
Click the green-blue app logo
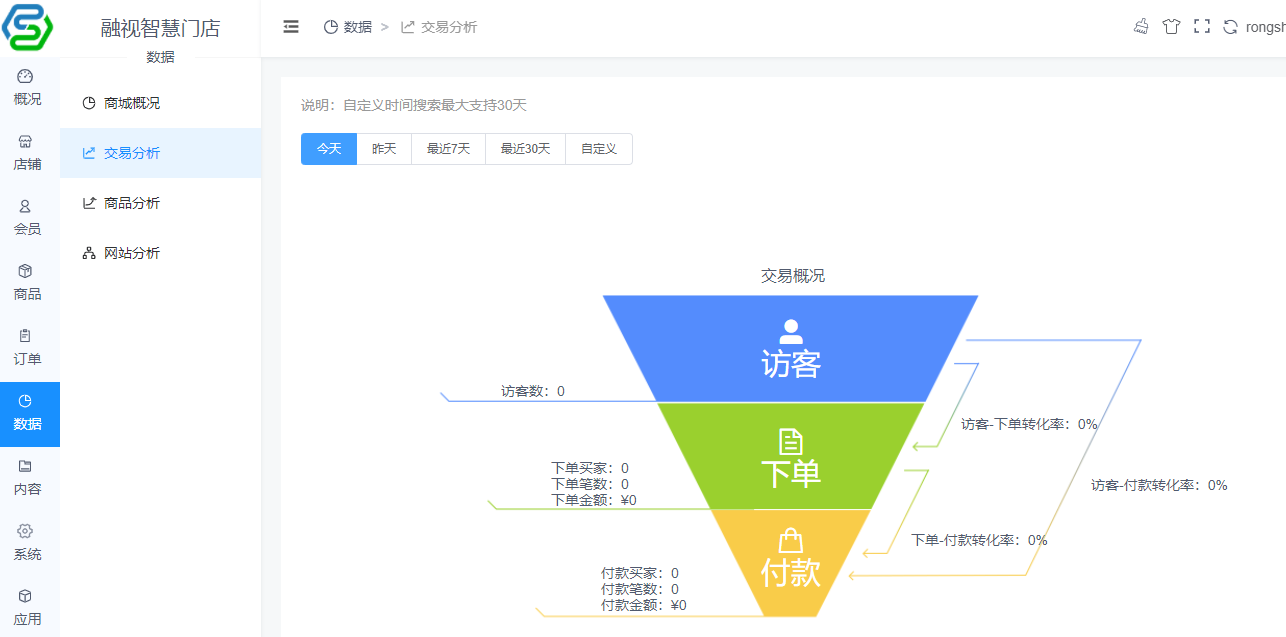coord(28,27)
